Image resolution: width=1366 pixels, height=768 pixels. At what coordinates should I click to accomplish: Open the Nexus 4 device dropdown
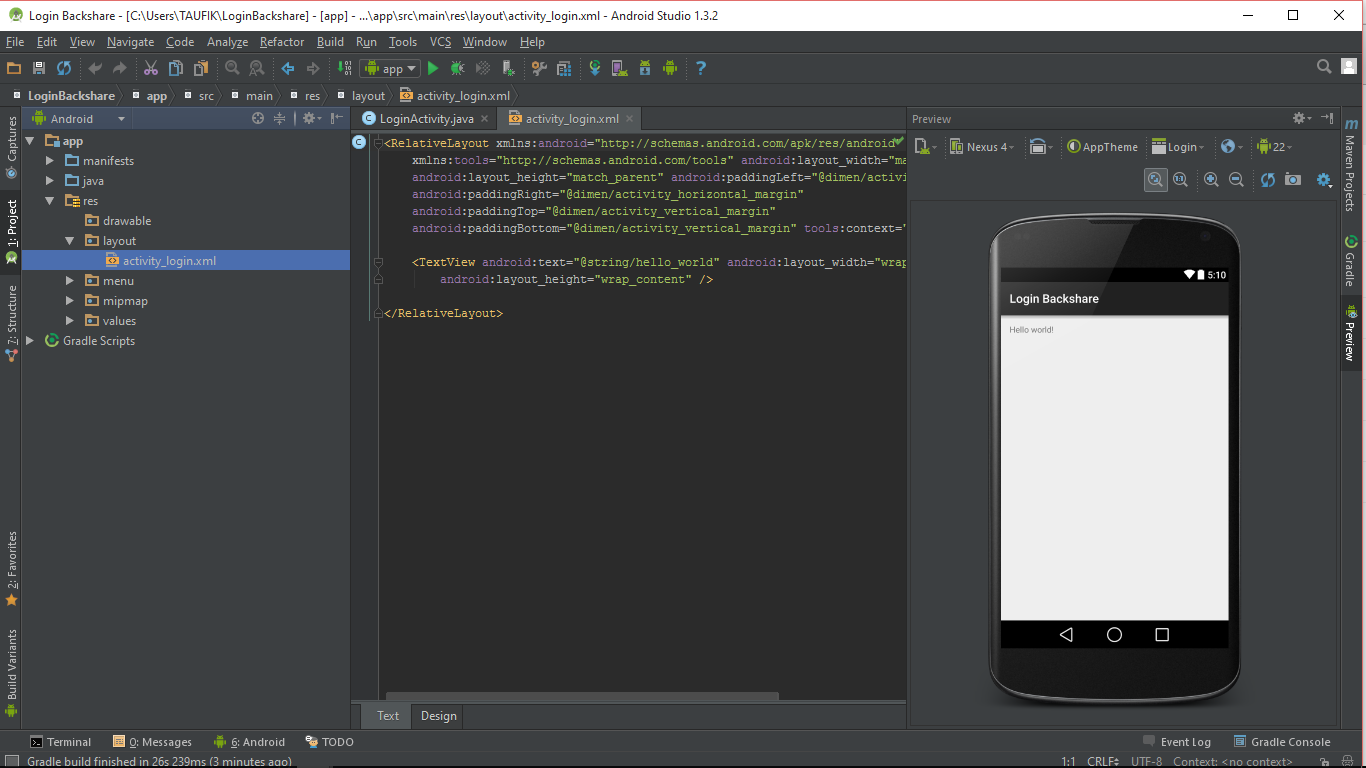[x=982, y=146]
